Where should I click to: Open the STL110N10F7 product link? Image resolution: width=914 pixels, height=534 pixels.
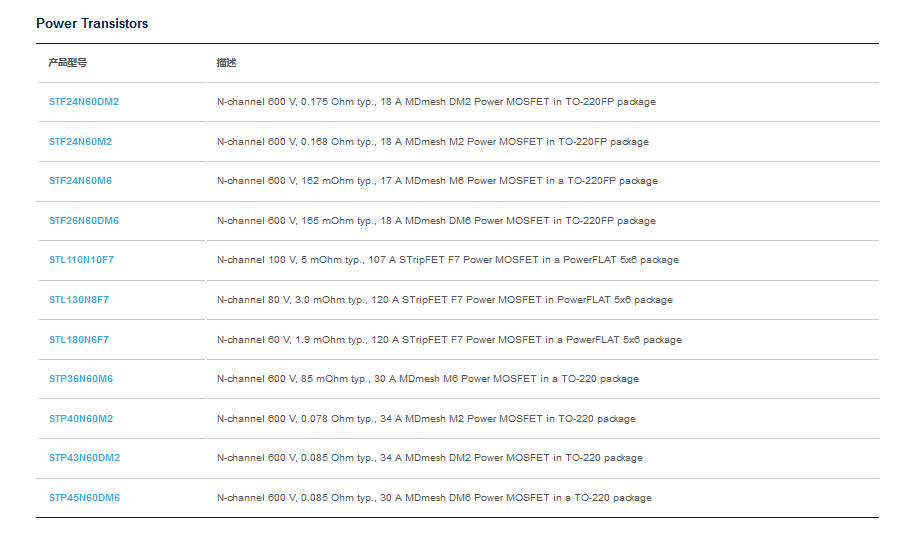(82, 260)
